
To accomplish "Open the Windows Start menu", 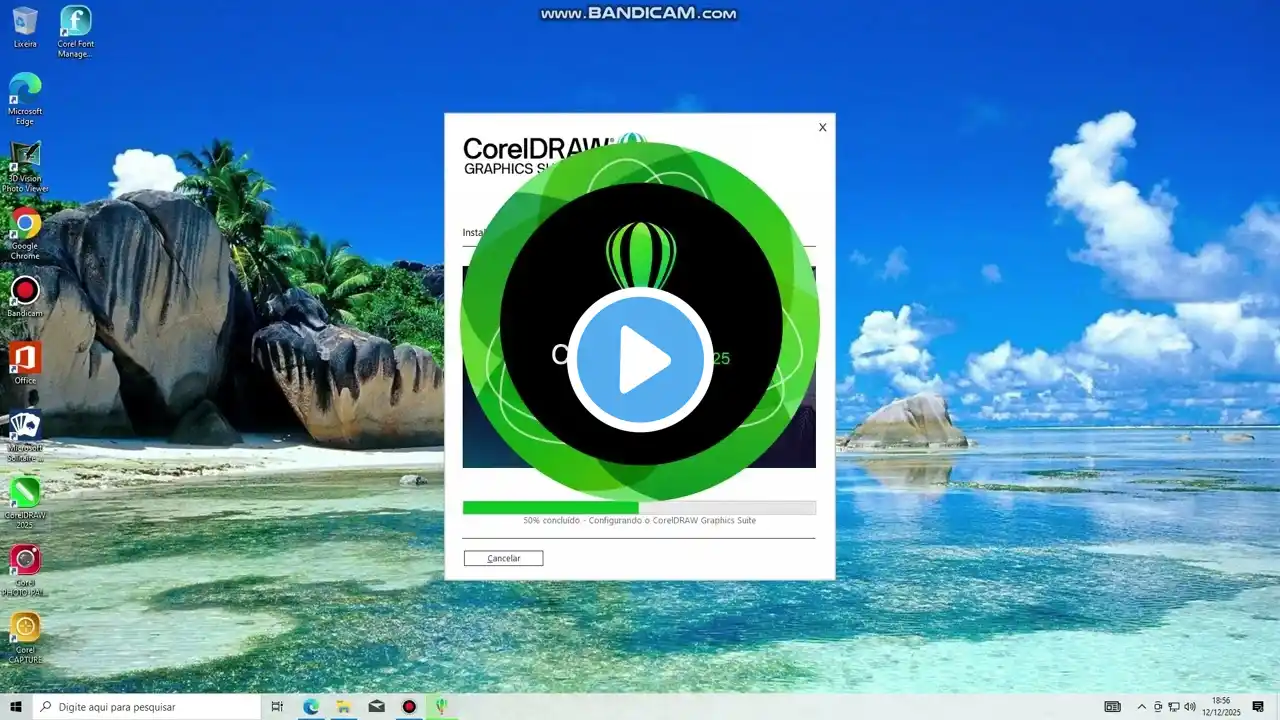I will [17, 707].
